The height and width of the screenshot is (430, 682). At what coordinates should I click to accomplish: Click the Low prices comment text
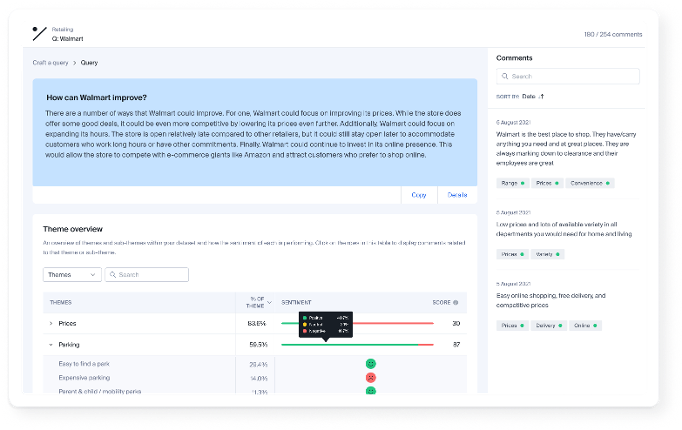[x=564, y=229]
